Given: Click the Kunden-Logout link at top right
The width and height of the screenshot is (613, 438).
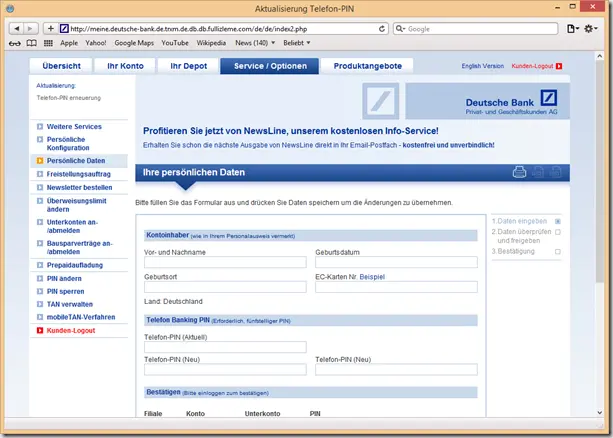Looking at the screenshot, I should (x=532, y=66).
